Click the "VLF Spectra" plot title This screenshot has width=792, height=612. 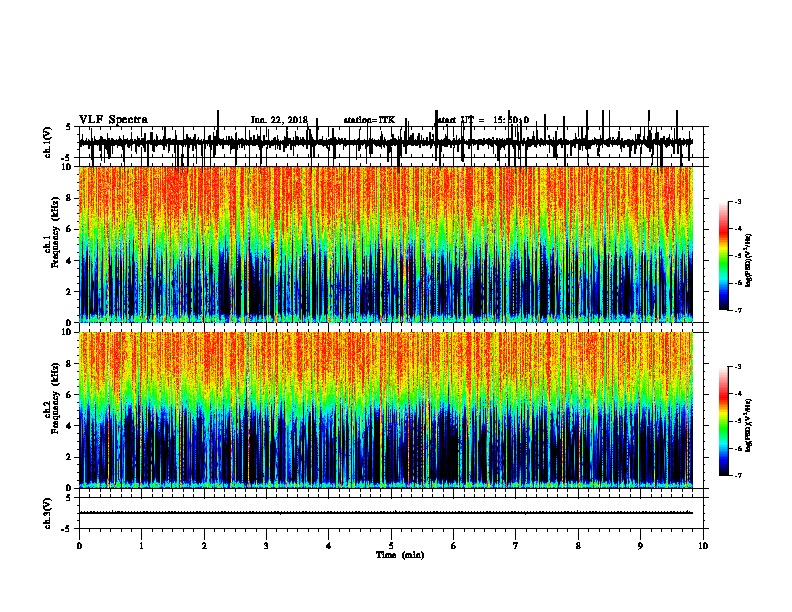(x=113, y=119)
